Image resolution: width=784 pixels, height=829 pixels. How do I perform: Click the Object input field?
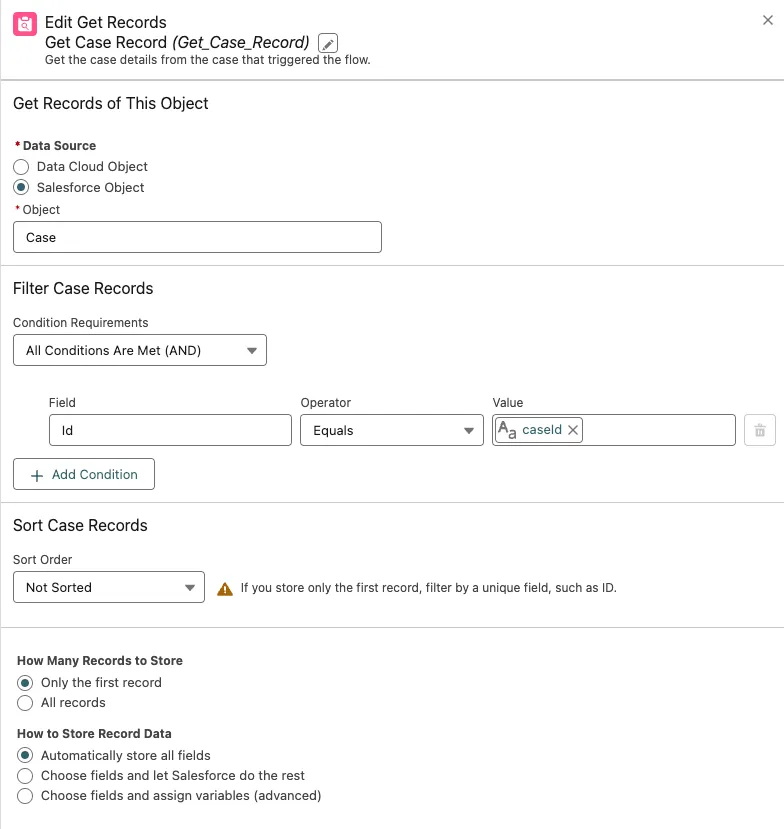pyautogui.click(x=197, y=238)
